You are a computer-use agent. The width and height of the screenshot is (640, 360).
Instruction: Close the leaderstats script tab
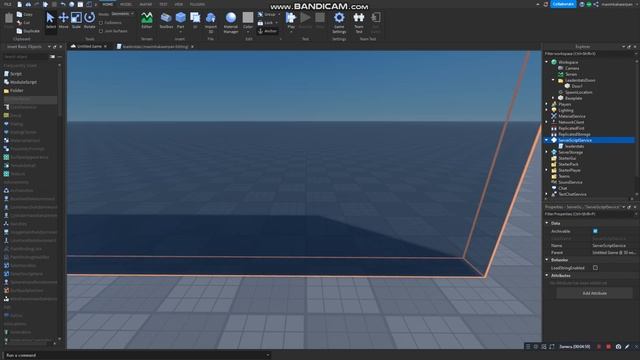pos(192,47)
